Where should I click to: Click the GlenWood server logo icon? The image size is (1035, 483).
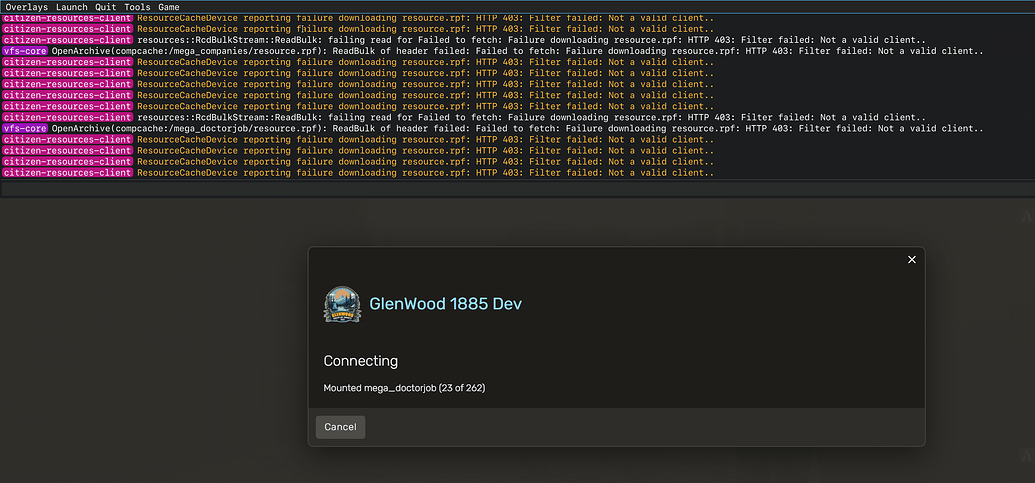click(x=343, y=304)
